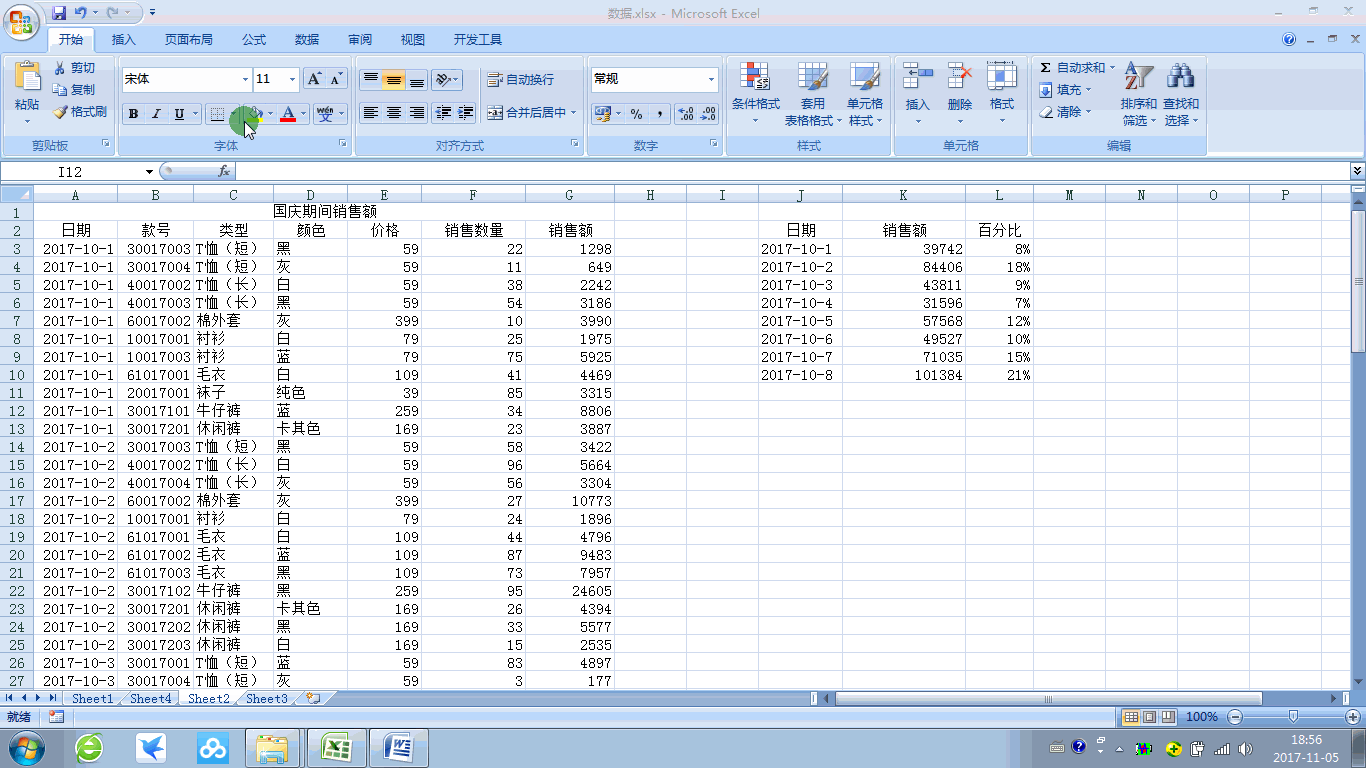This screenshot has width=1366, height=768.
Task: Switch to the Sheet3 worksheet tab
Action: 266,698
